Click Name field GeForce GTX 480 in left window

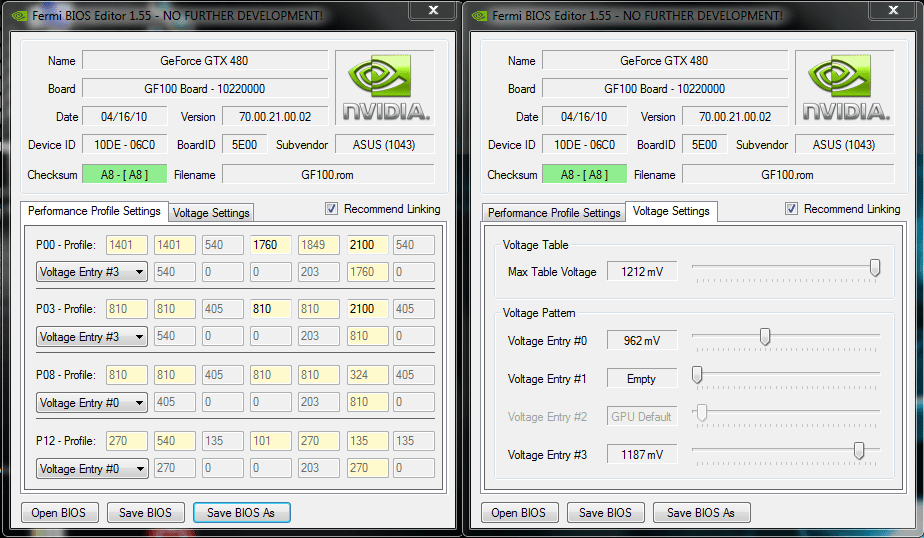[204, 61]
